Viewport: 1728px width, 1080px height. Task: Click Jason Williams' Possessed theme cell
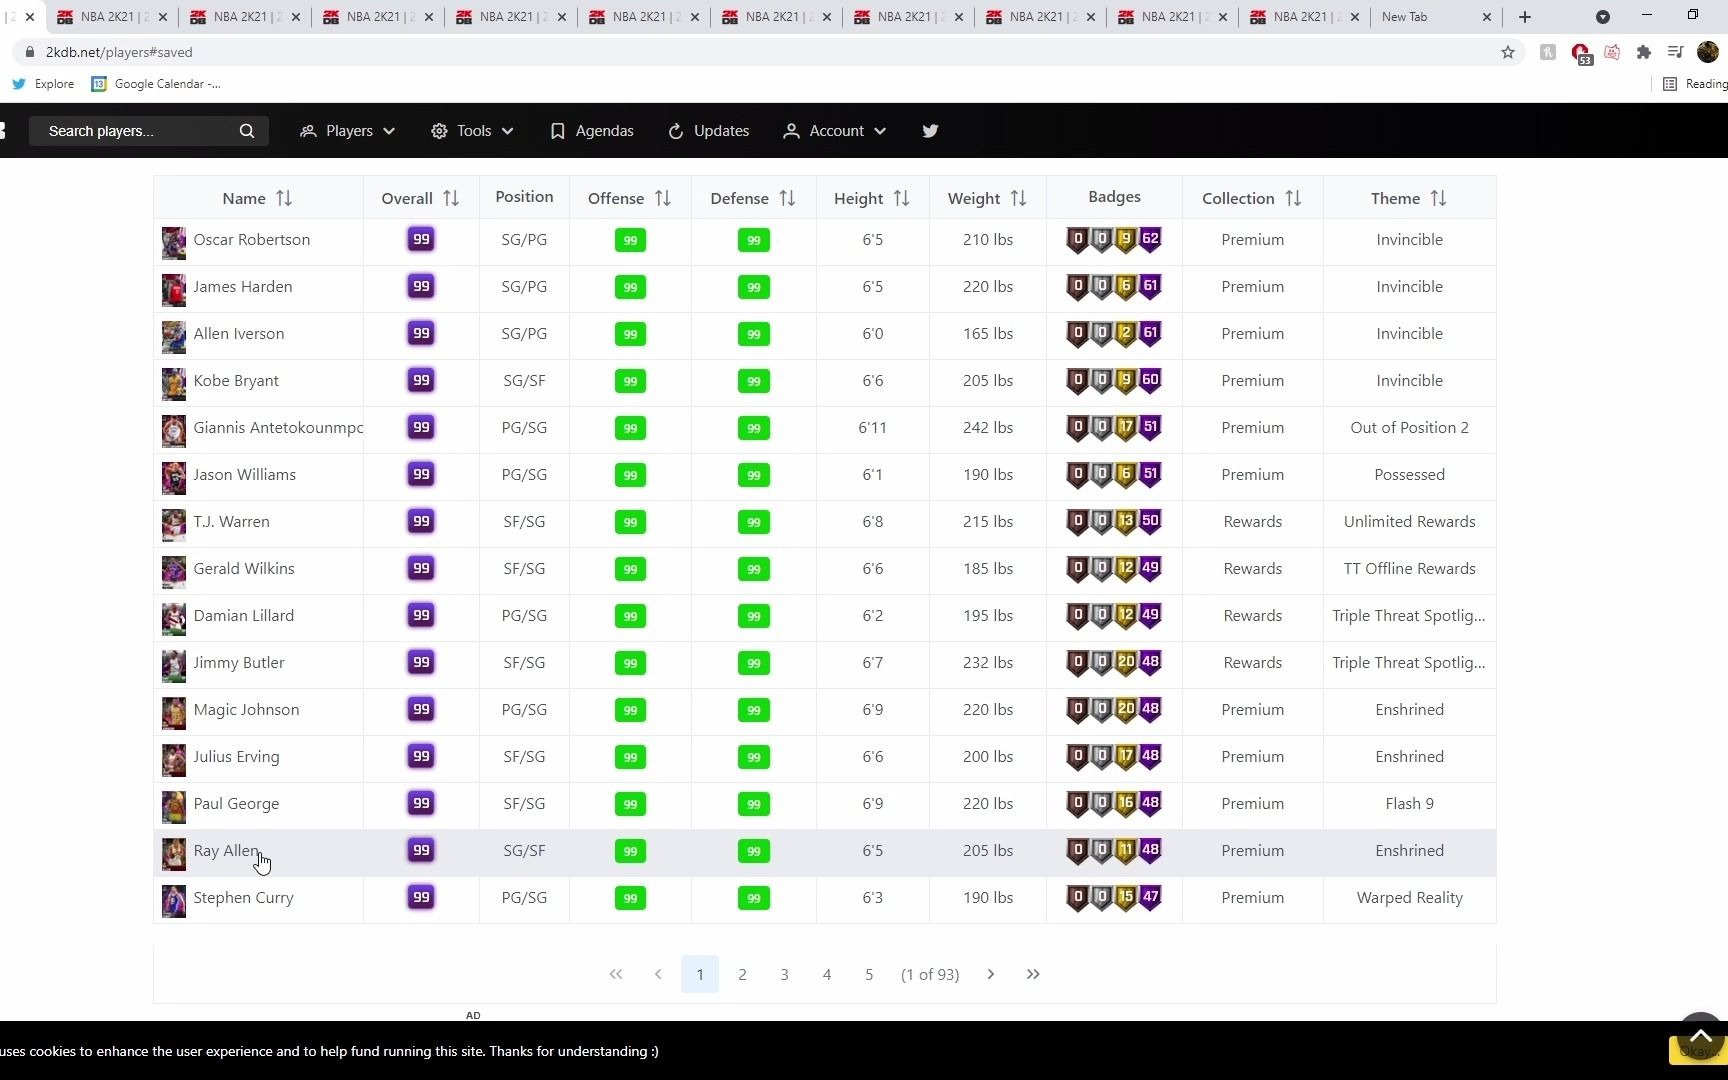pos(1409,475)
